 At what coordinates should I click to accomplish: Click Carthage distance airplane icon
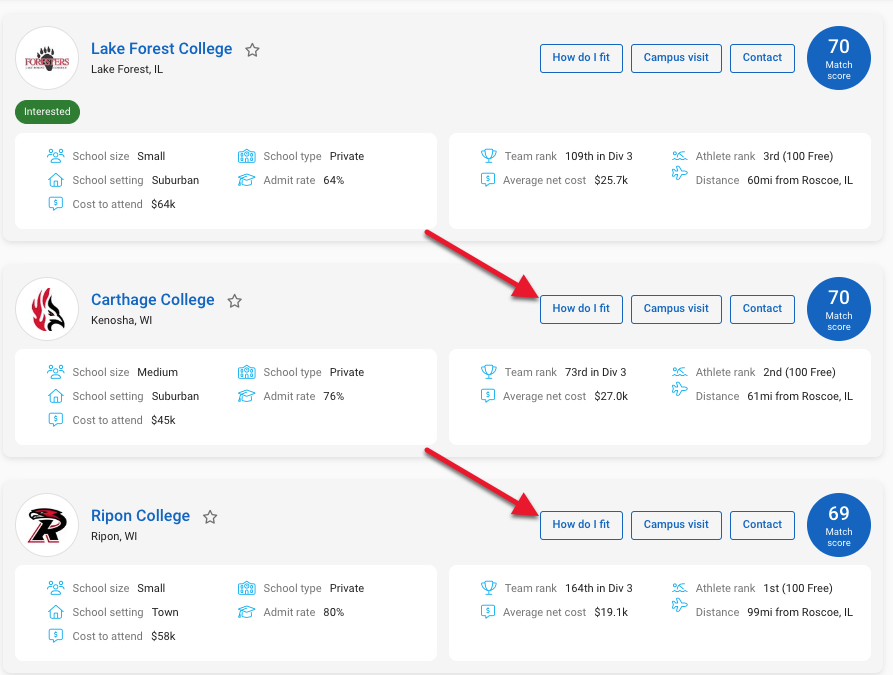click(679, 389)
